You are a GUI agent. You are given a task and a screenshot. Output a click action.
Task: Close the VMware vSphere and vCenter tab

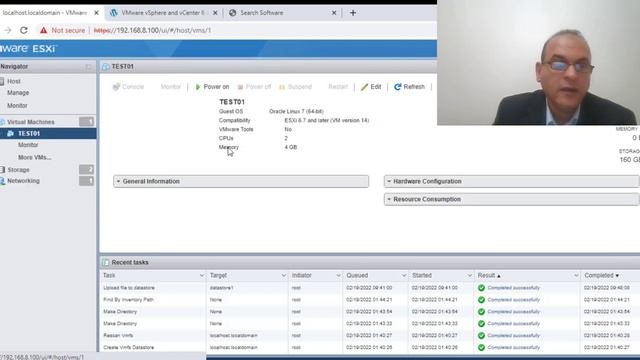click(x=215, y=13)
